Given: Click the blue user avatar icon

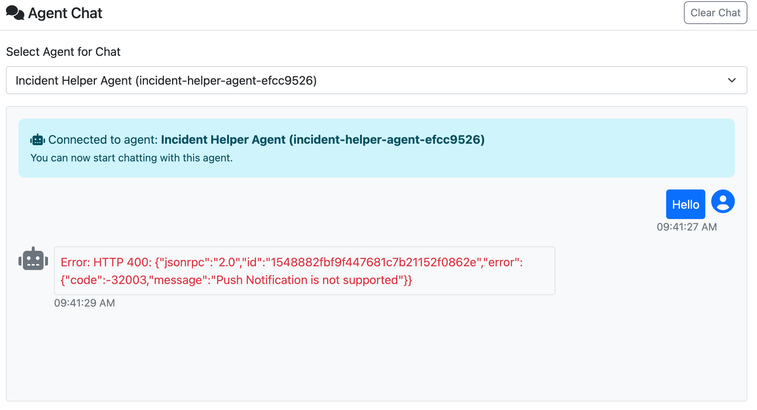Looking at the screenshot, I should pyautogui.click(x=722, y=202).
